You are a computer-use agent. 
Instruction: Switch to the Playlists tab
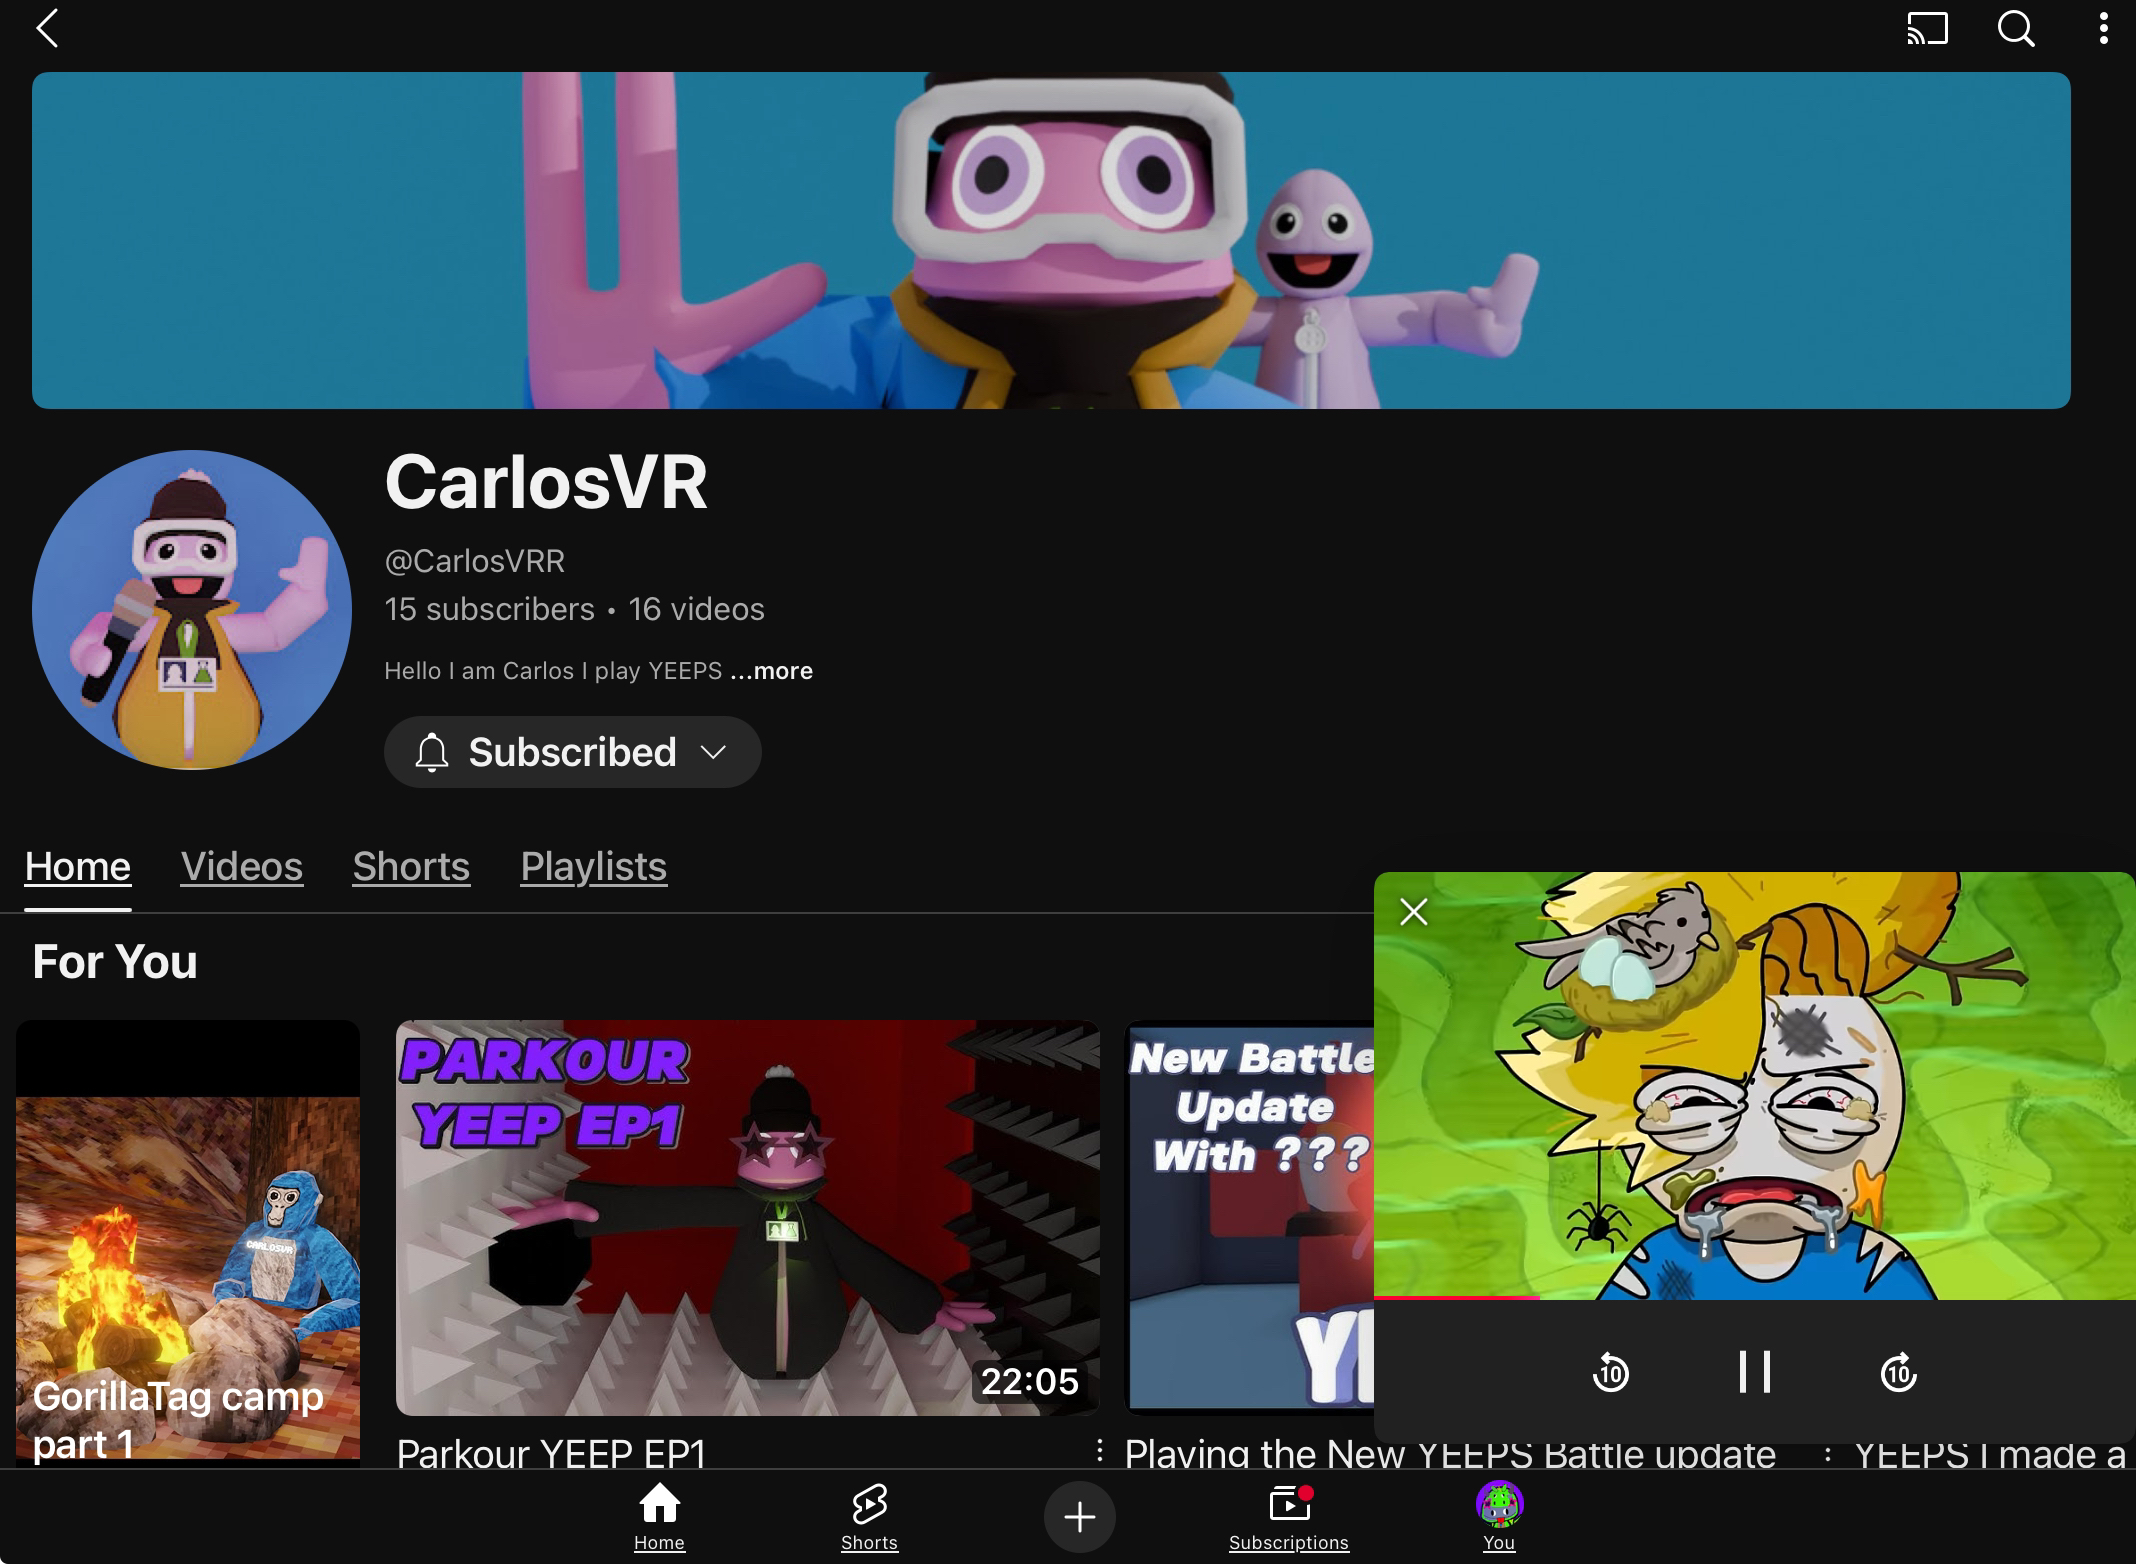594,866
